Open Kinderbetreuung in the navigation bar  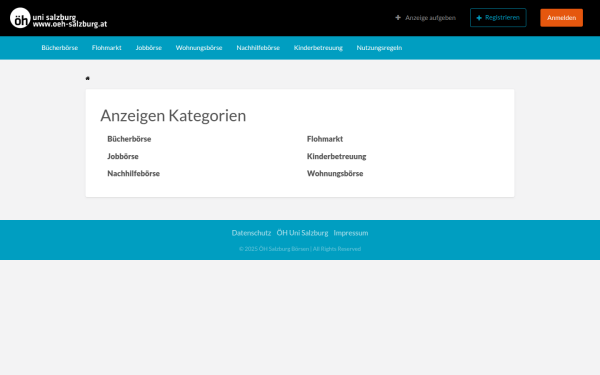tap(318, 48)
